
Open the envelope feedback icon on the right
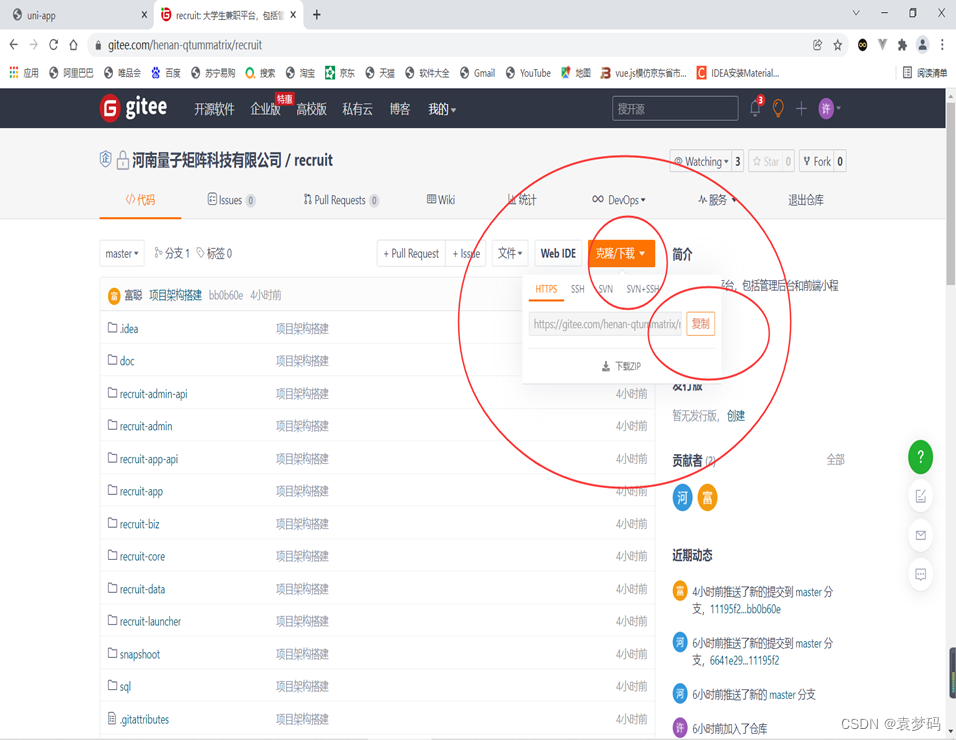pyautogui.click(x=920, y=535)
